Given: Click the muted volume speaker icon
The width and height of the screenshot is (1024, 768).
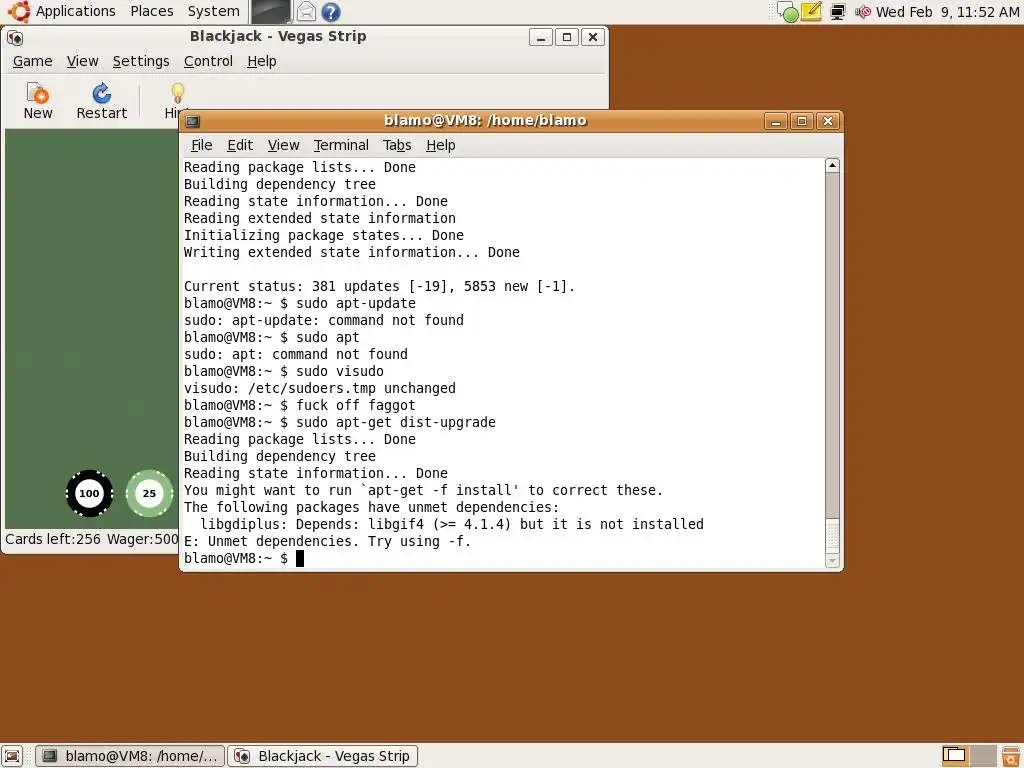Looking at the screenshot, I should pyautogui.click(x=863, y=12).
